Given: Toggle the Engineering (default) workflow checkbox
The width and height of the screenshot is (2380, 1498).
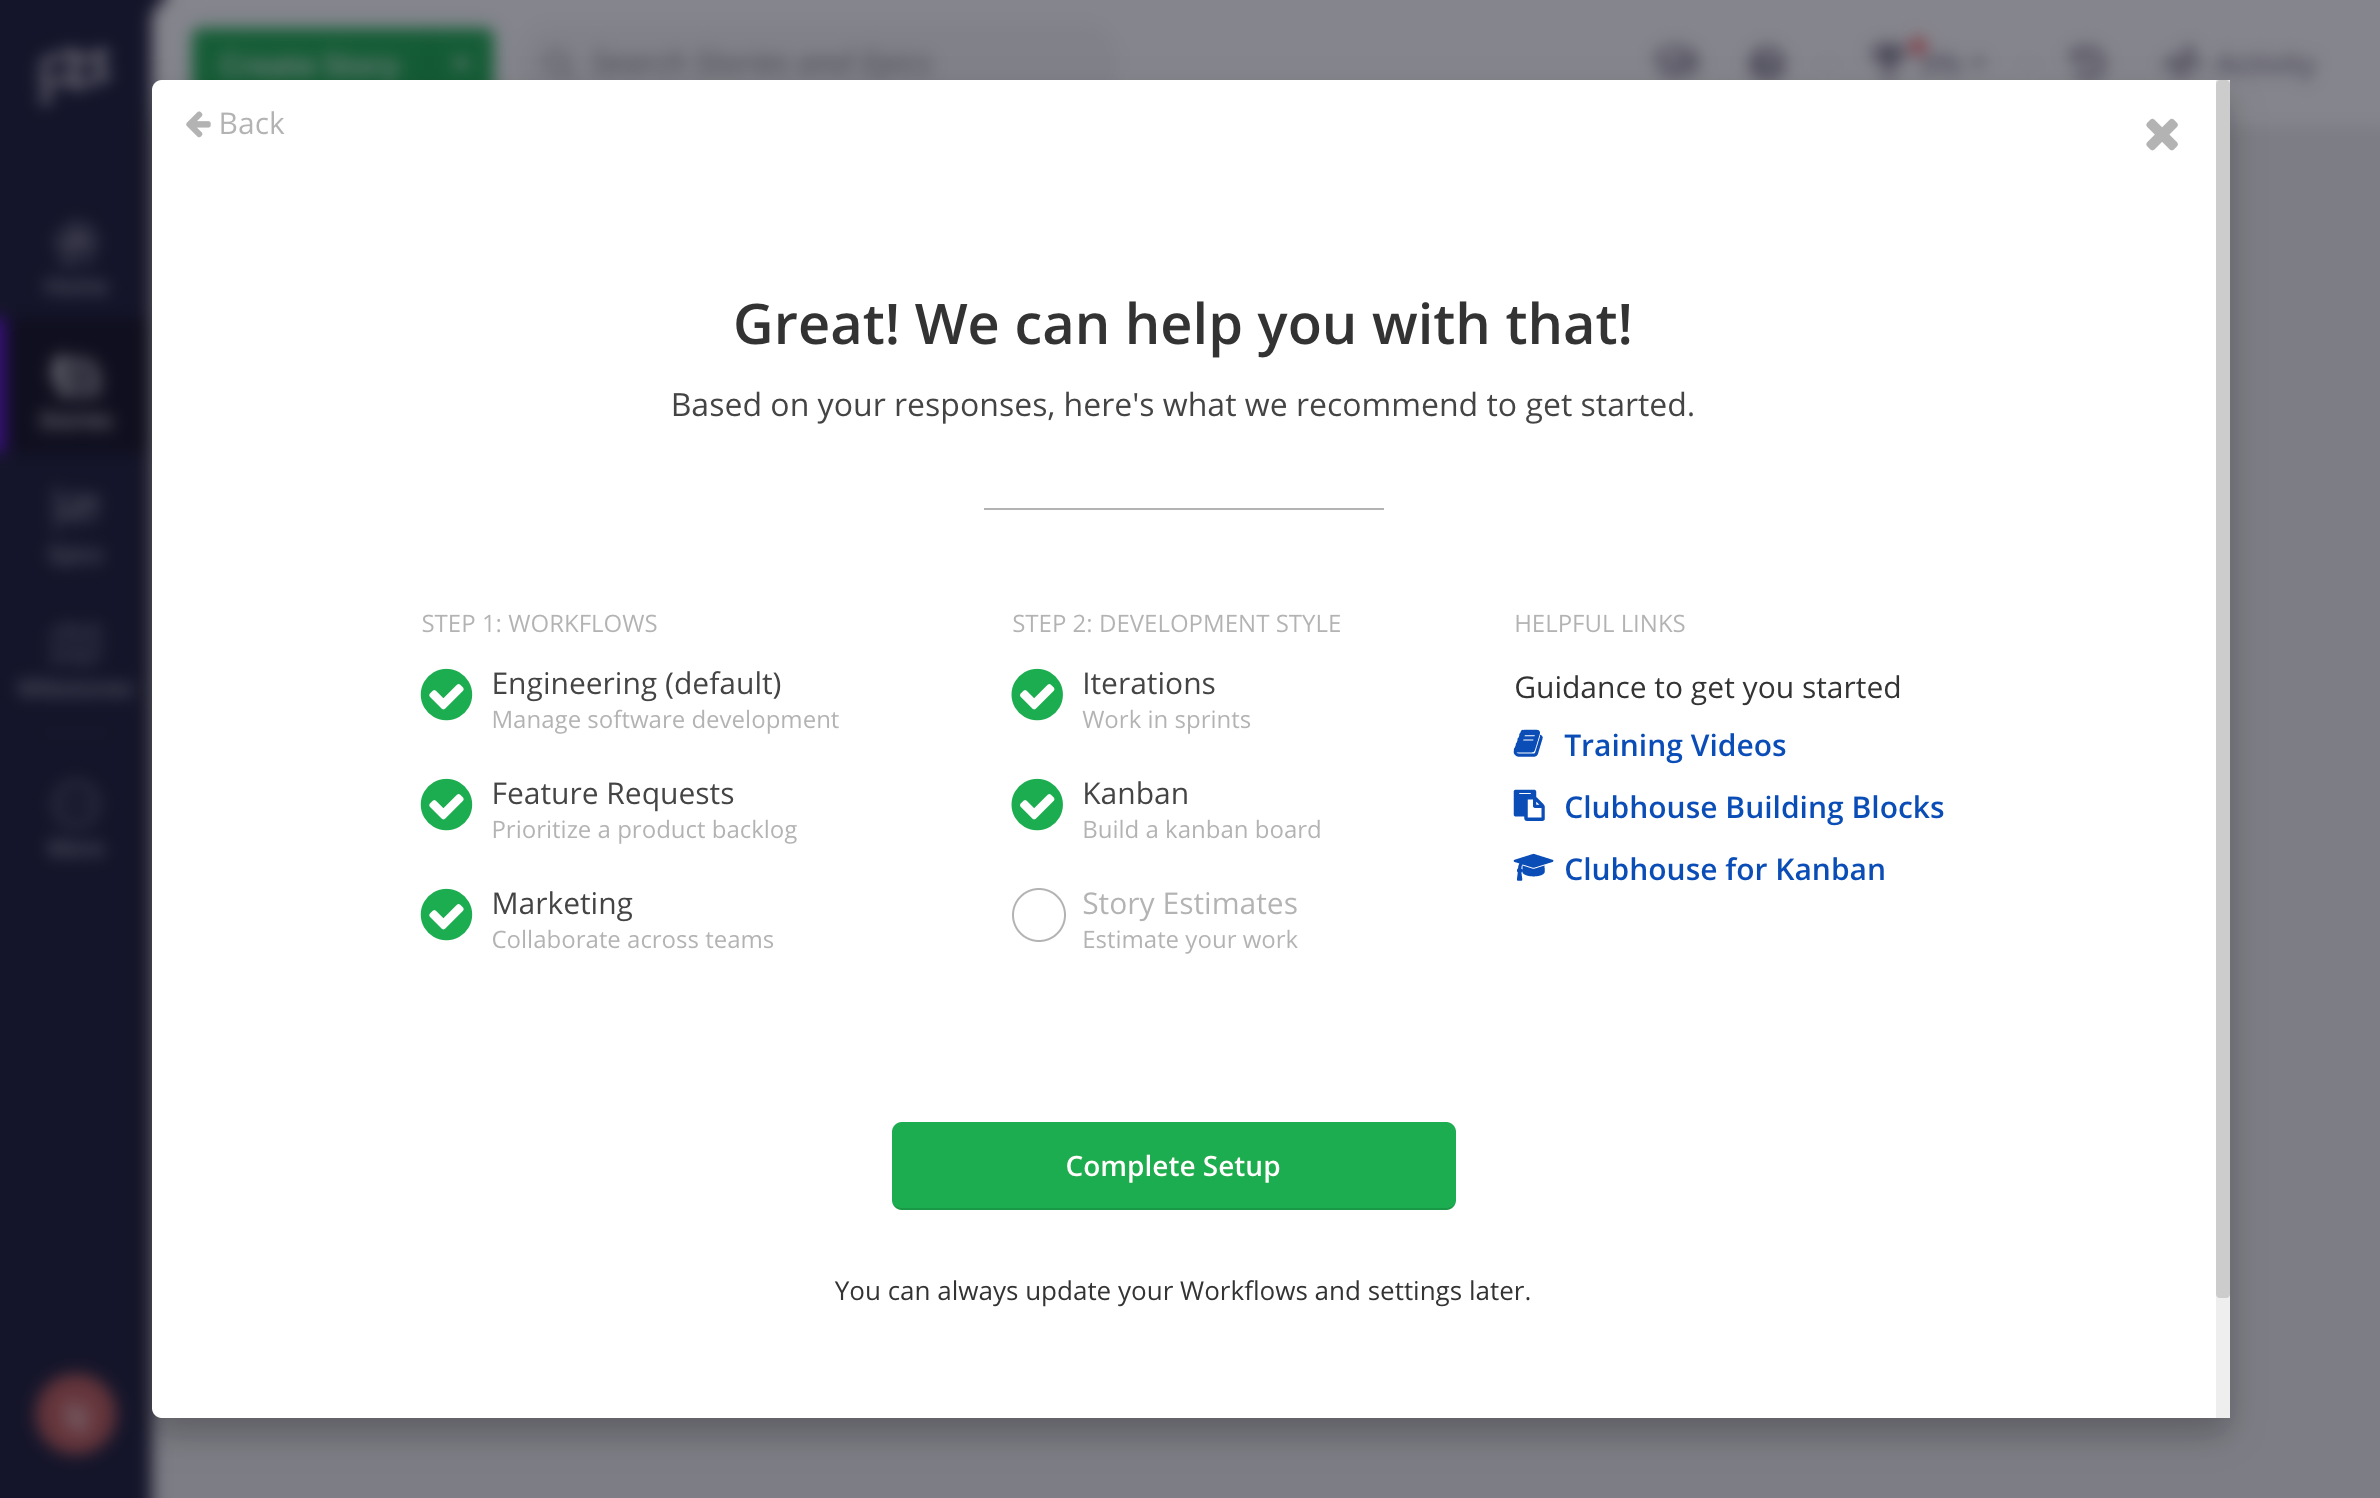Looking at the screenshot, I should click(x=444, y=692).
